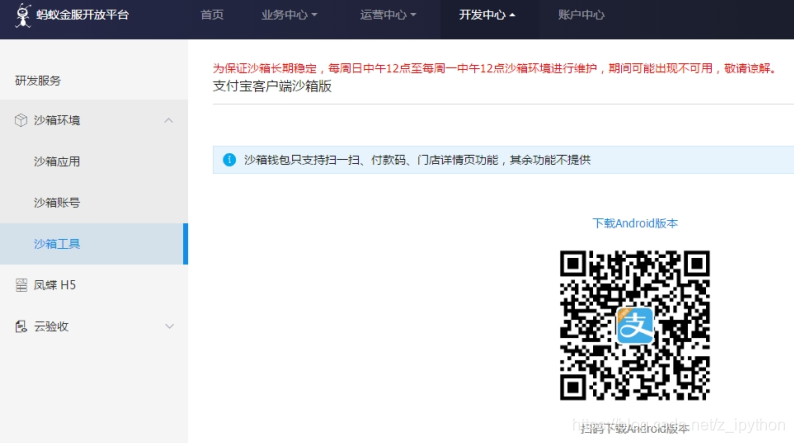This screenshot has width=794, height=443.
Task: Click the 沙箱环境 cube icon
Action: tap(21, 120)
